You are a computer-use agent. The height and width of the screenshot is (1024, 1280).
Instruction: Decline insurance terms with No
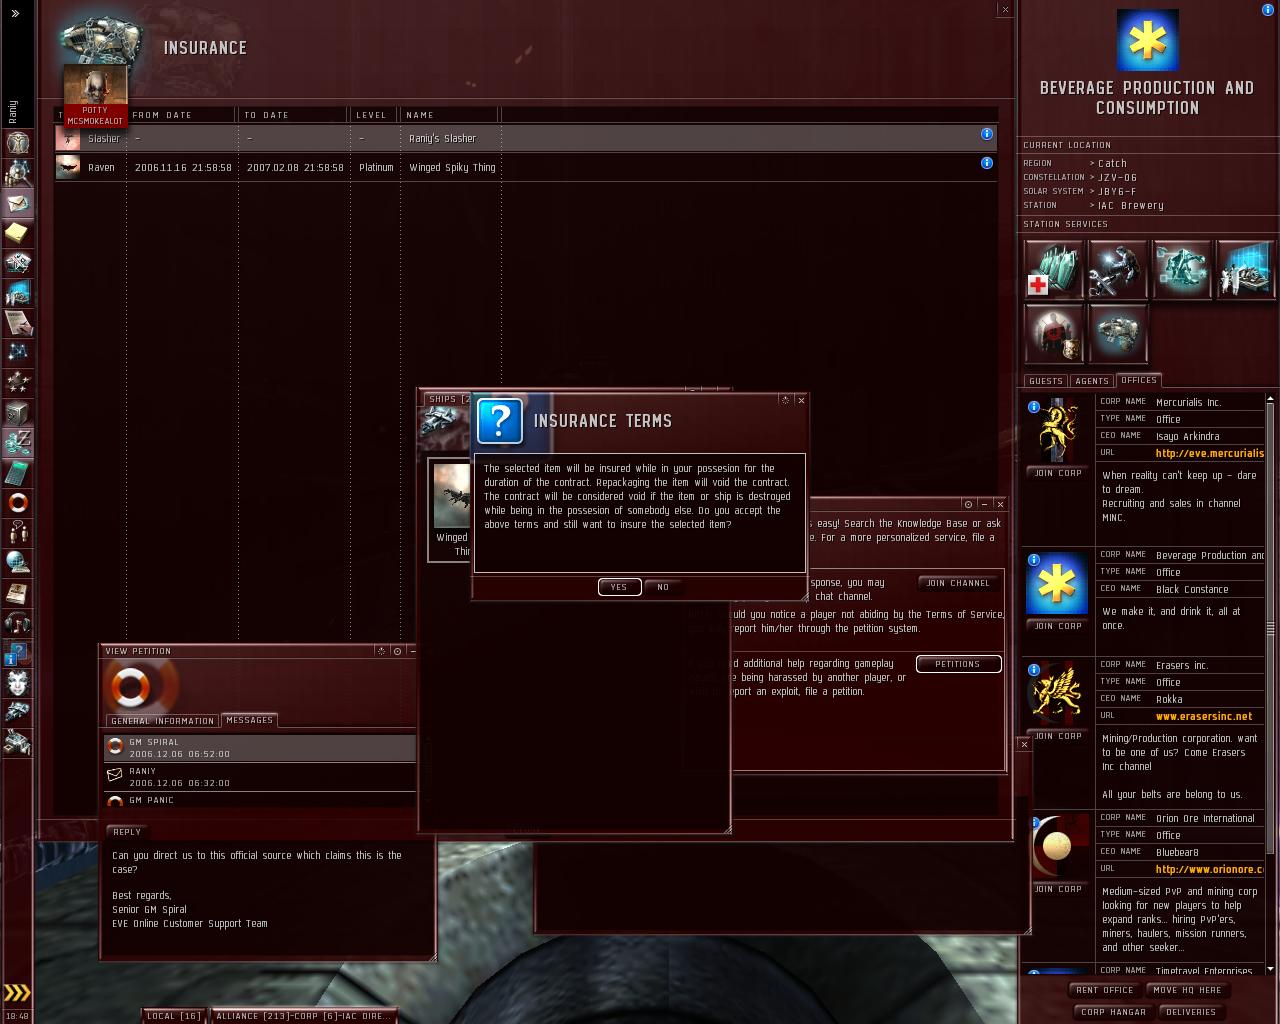(663, 587)
